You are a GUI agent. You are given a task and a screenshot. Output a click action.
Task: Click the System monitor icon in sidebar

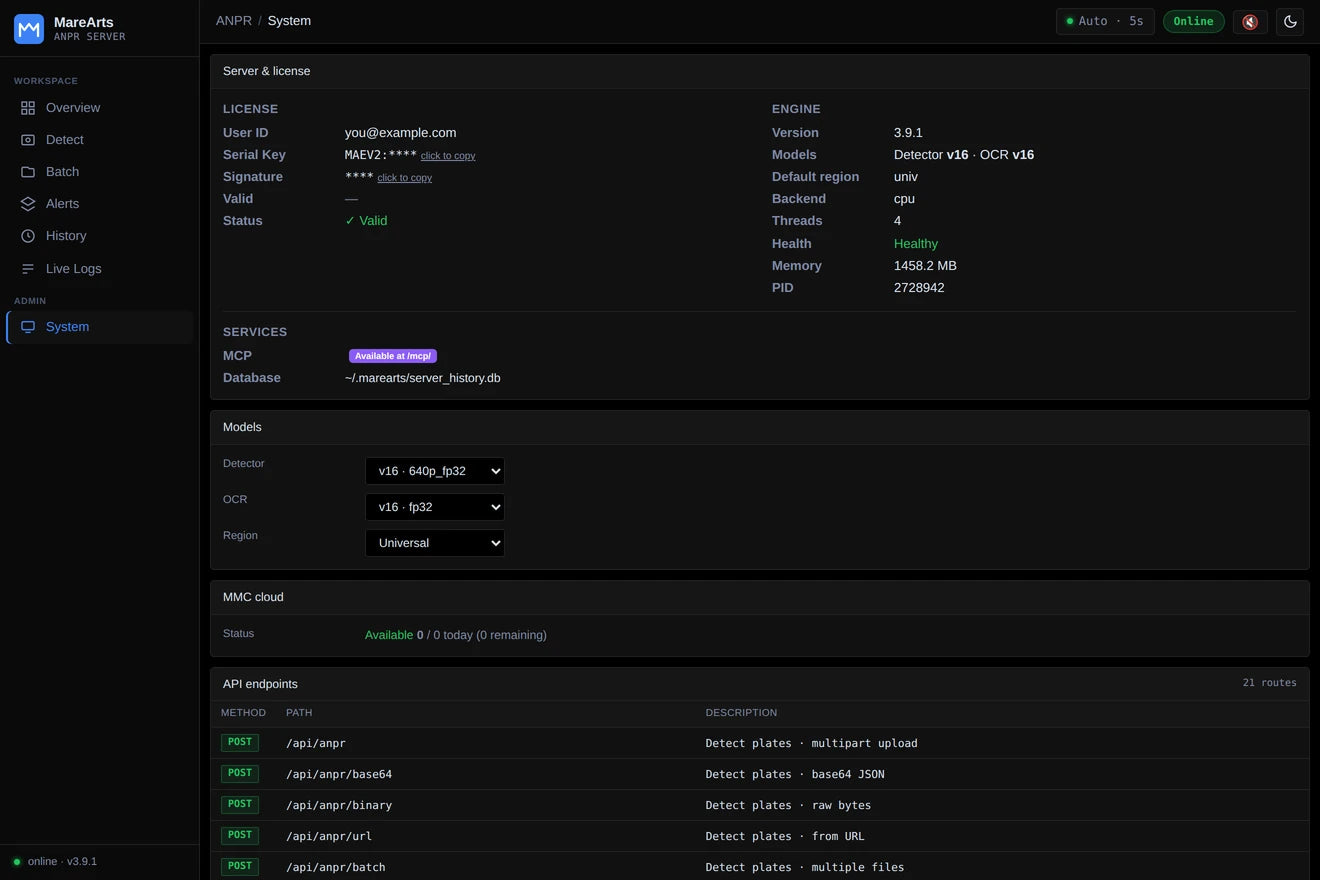pos(28,327)
